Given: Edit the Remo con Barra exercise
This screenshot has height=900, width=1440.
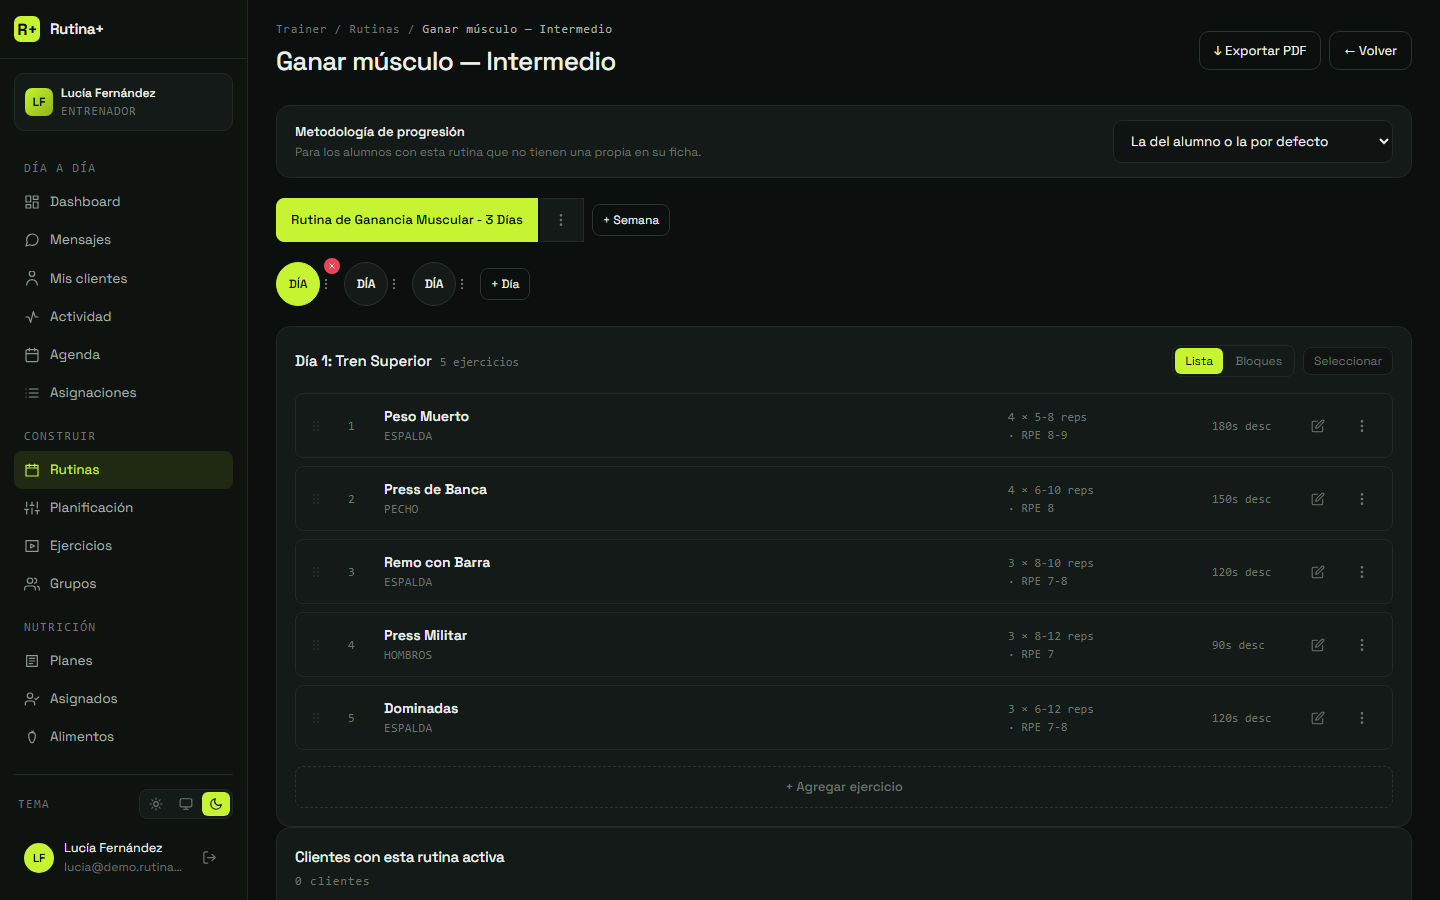Looking at the screenshot, I should point(1318,572).
